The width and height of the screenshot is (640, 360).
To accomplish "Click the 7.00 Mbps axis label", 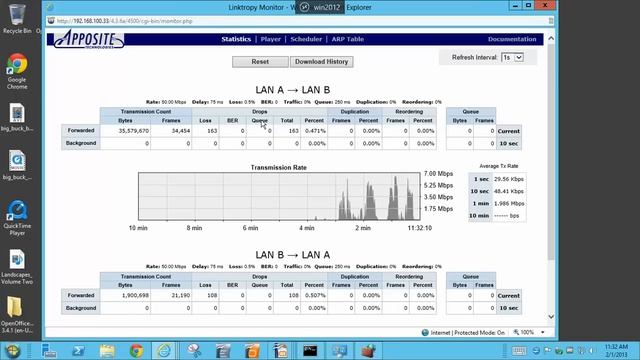I will 438,173.
